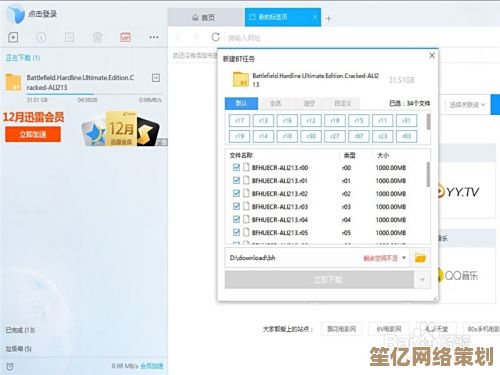
Task: Uncheck the BFHUECR-ALI213.r03 file checkbox
Action: point(236,206)
